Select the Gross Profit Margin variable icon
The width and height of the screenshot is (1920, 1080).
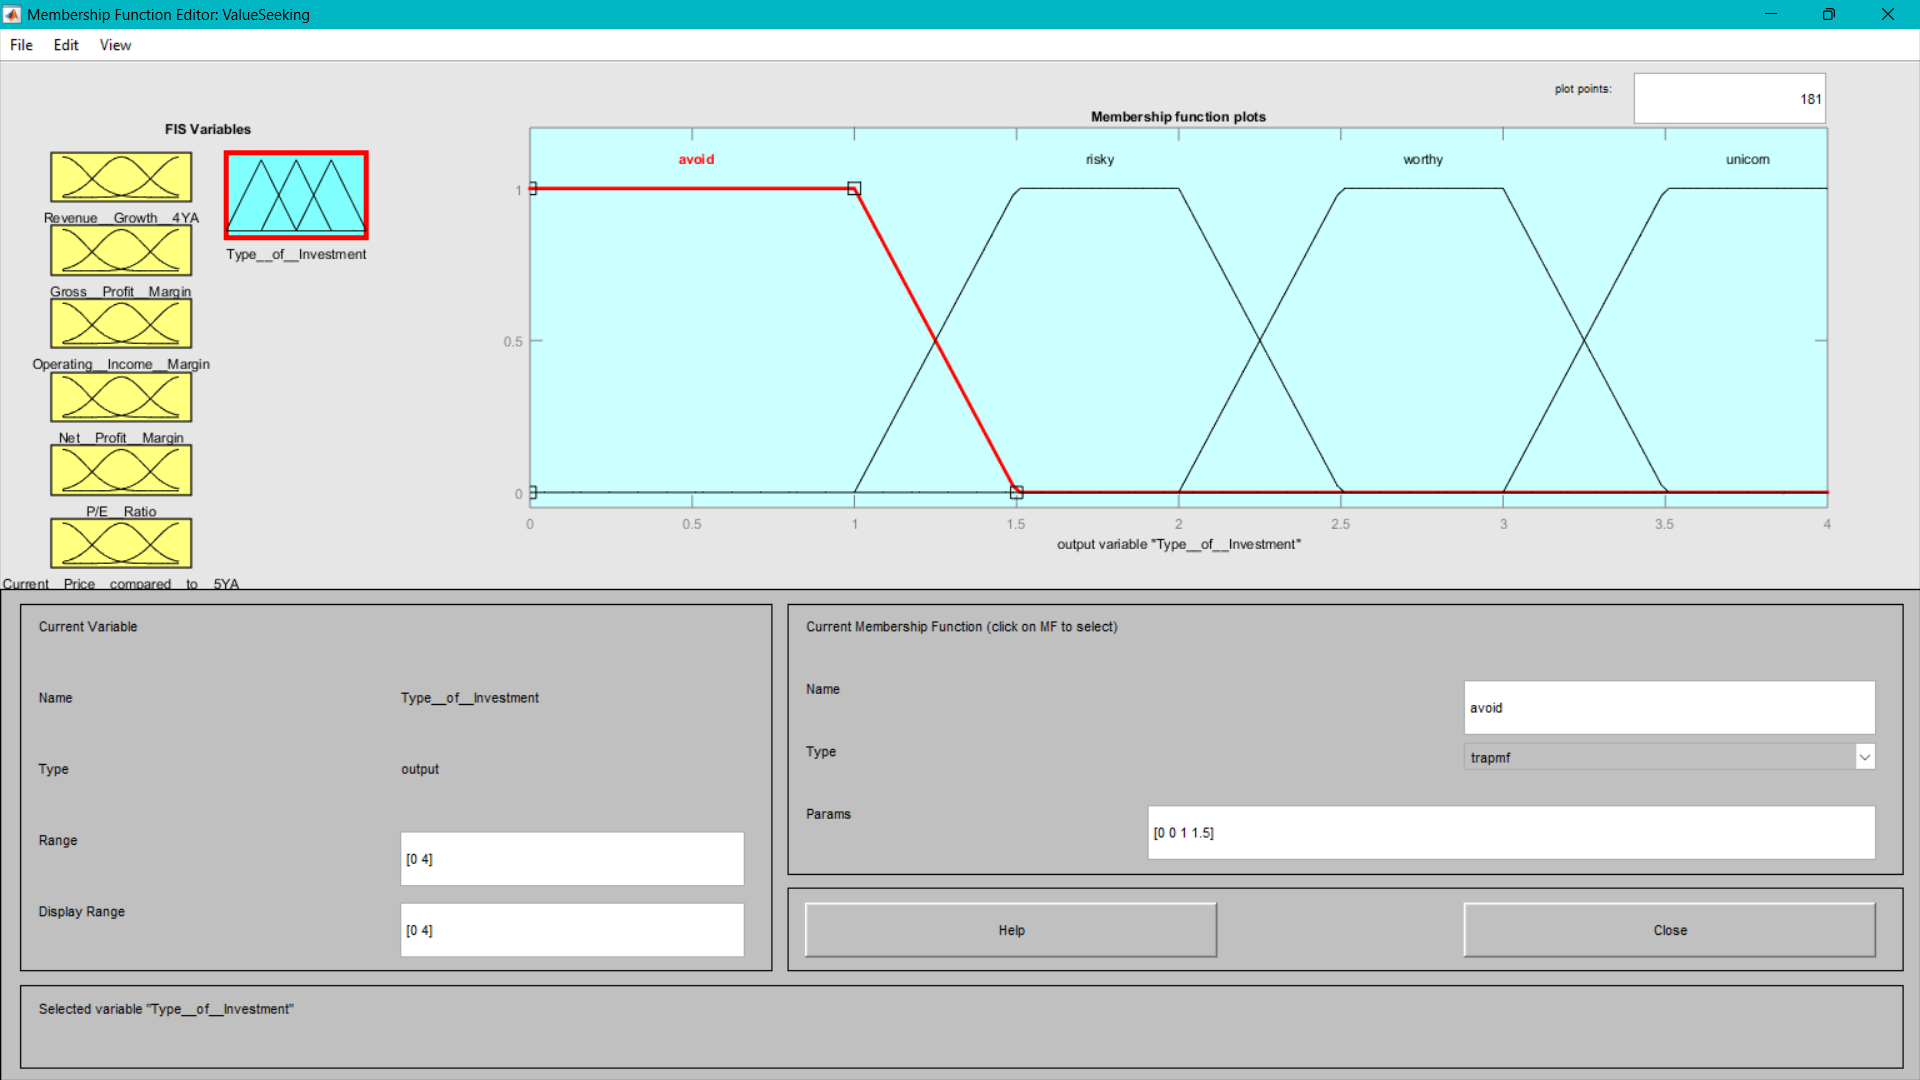pos(121,250)
